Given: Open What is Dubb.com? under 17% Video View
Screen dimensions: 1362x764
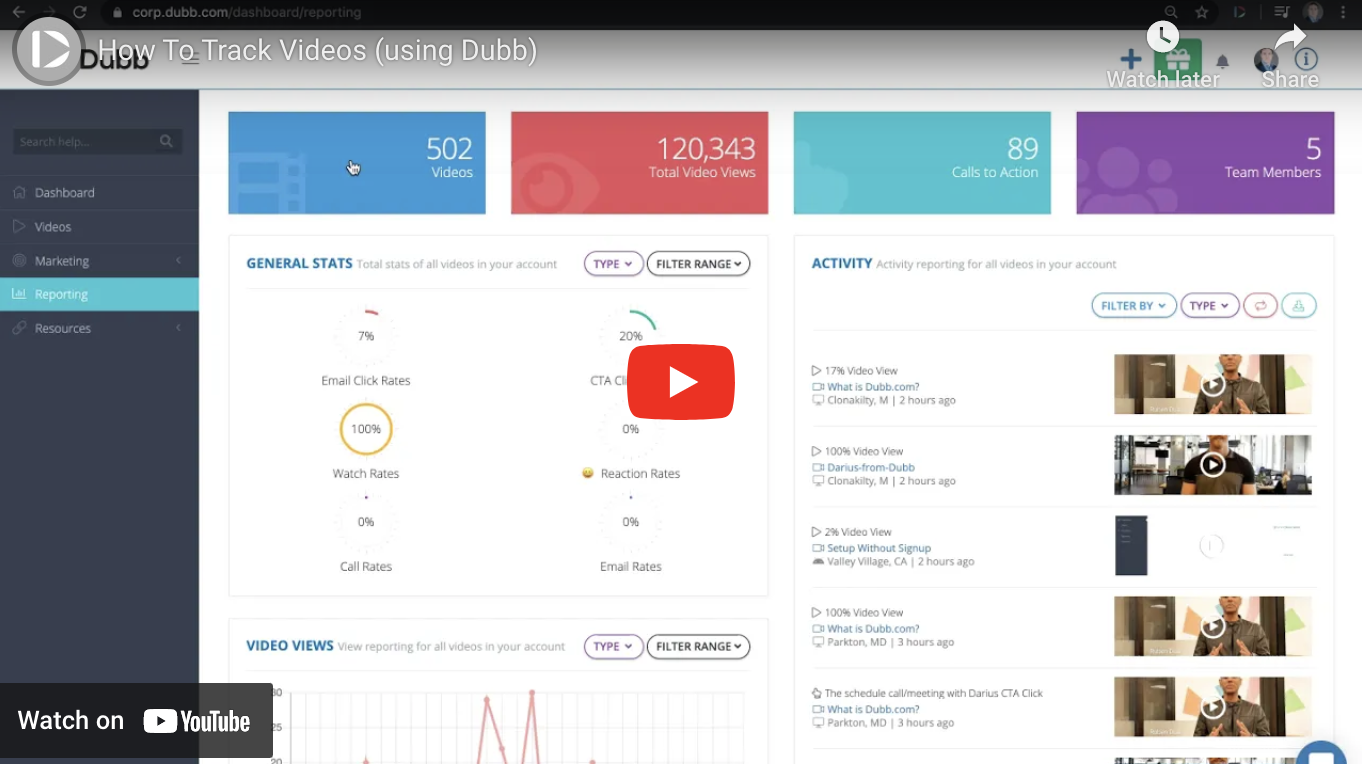Looking at the screenshot, I should 873,386.
